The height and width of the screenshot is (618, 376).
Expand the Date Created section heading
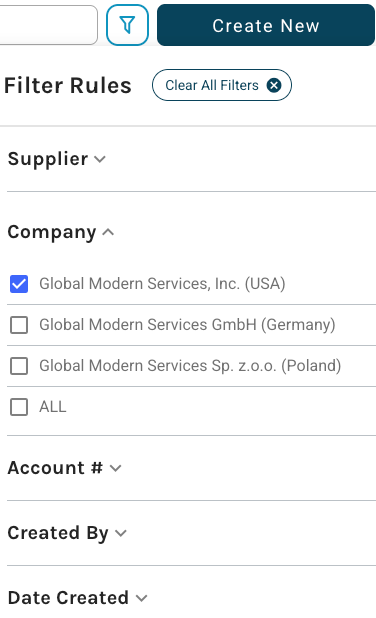68,598
